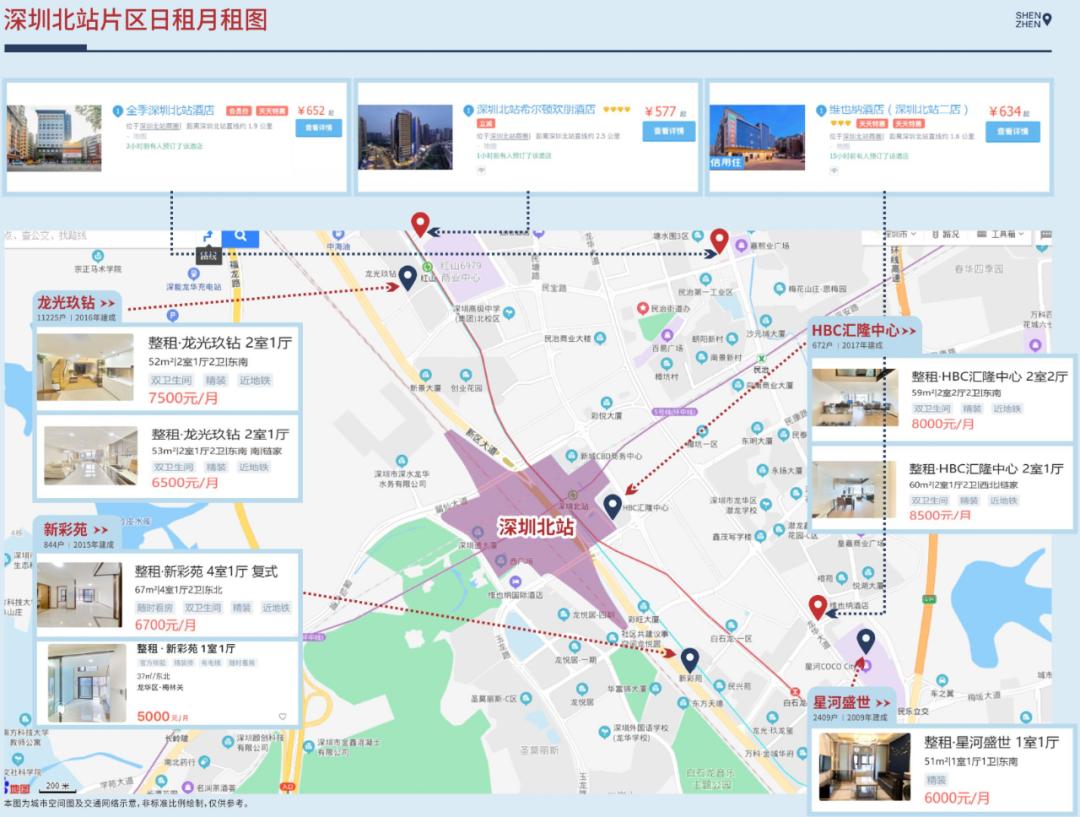This screenshot has height=817, width=1080.
Task: Click the 维也纳酒店 thumbnail photo
Action: (757, 137)
